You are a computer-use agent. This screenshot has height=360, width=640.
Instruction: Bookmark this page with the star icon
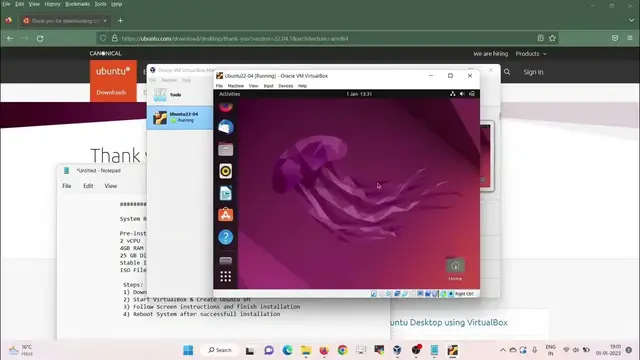pos(552,38)
